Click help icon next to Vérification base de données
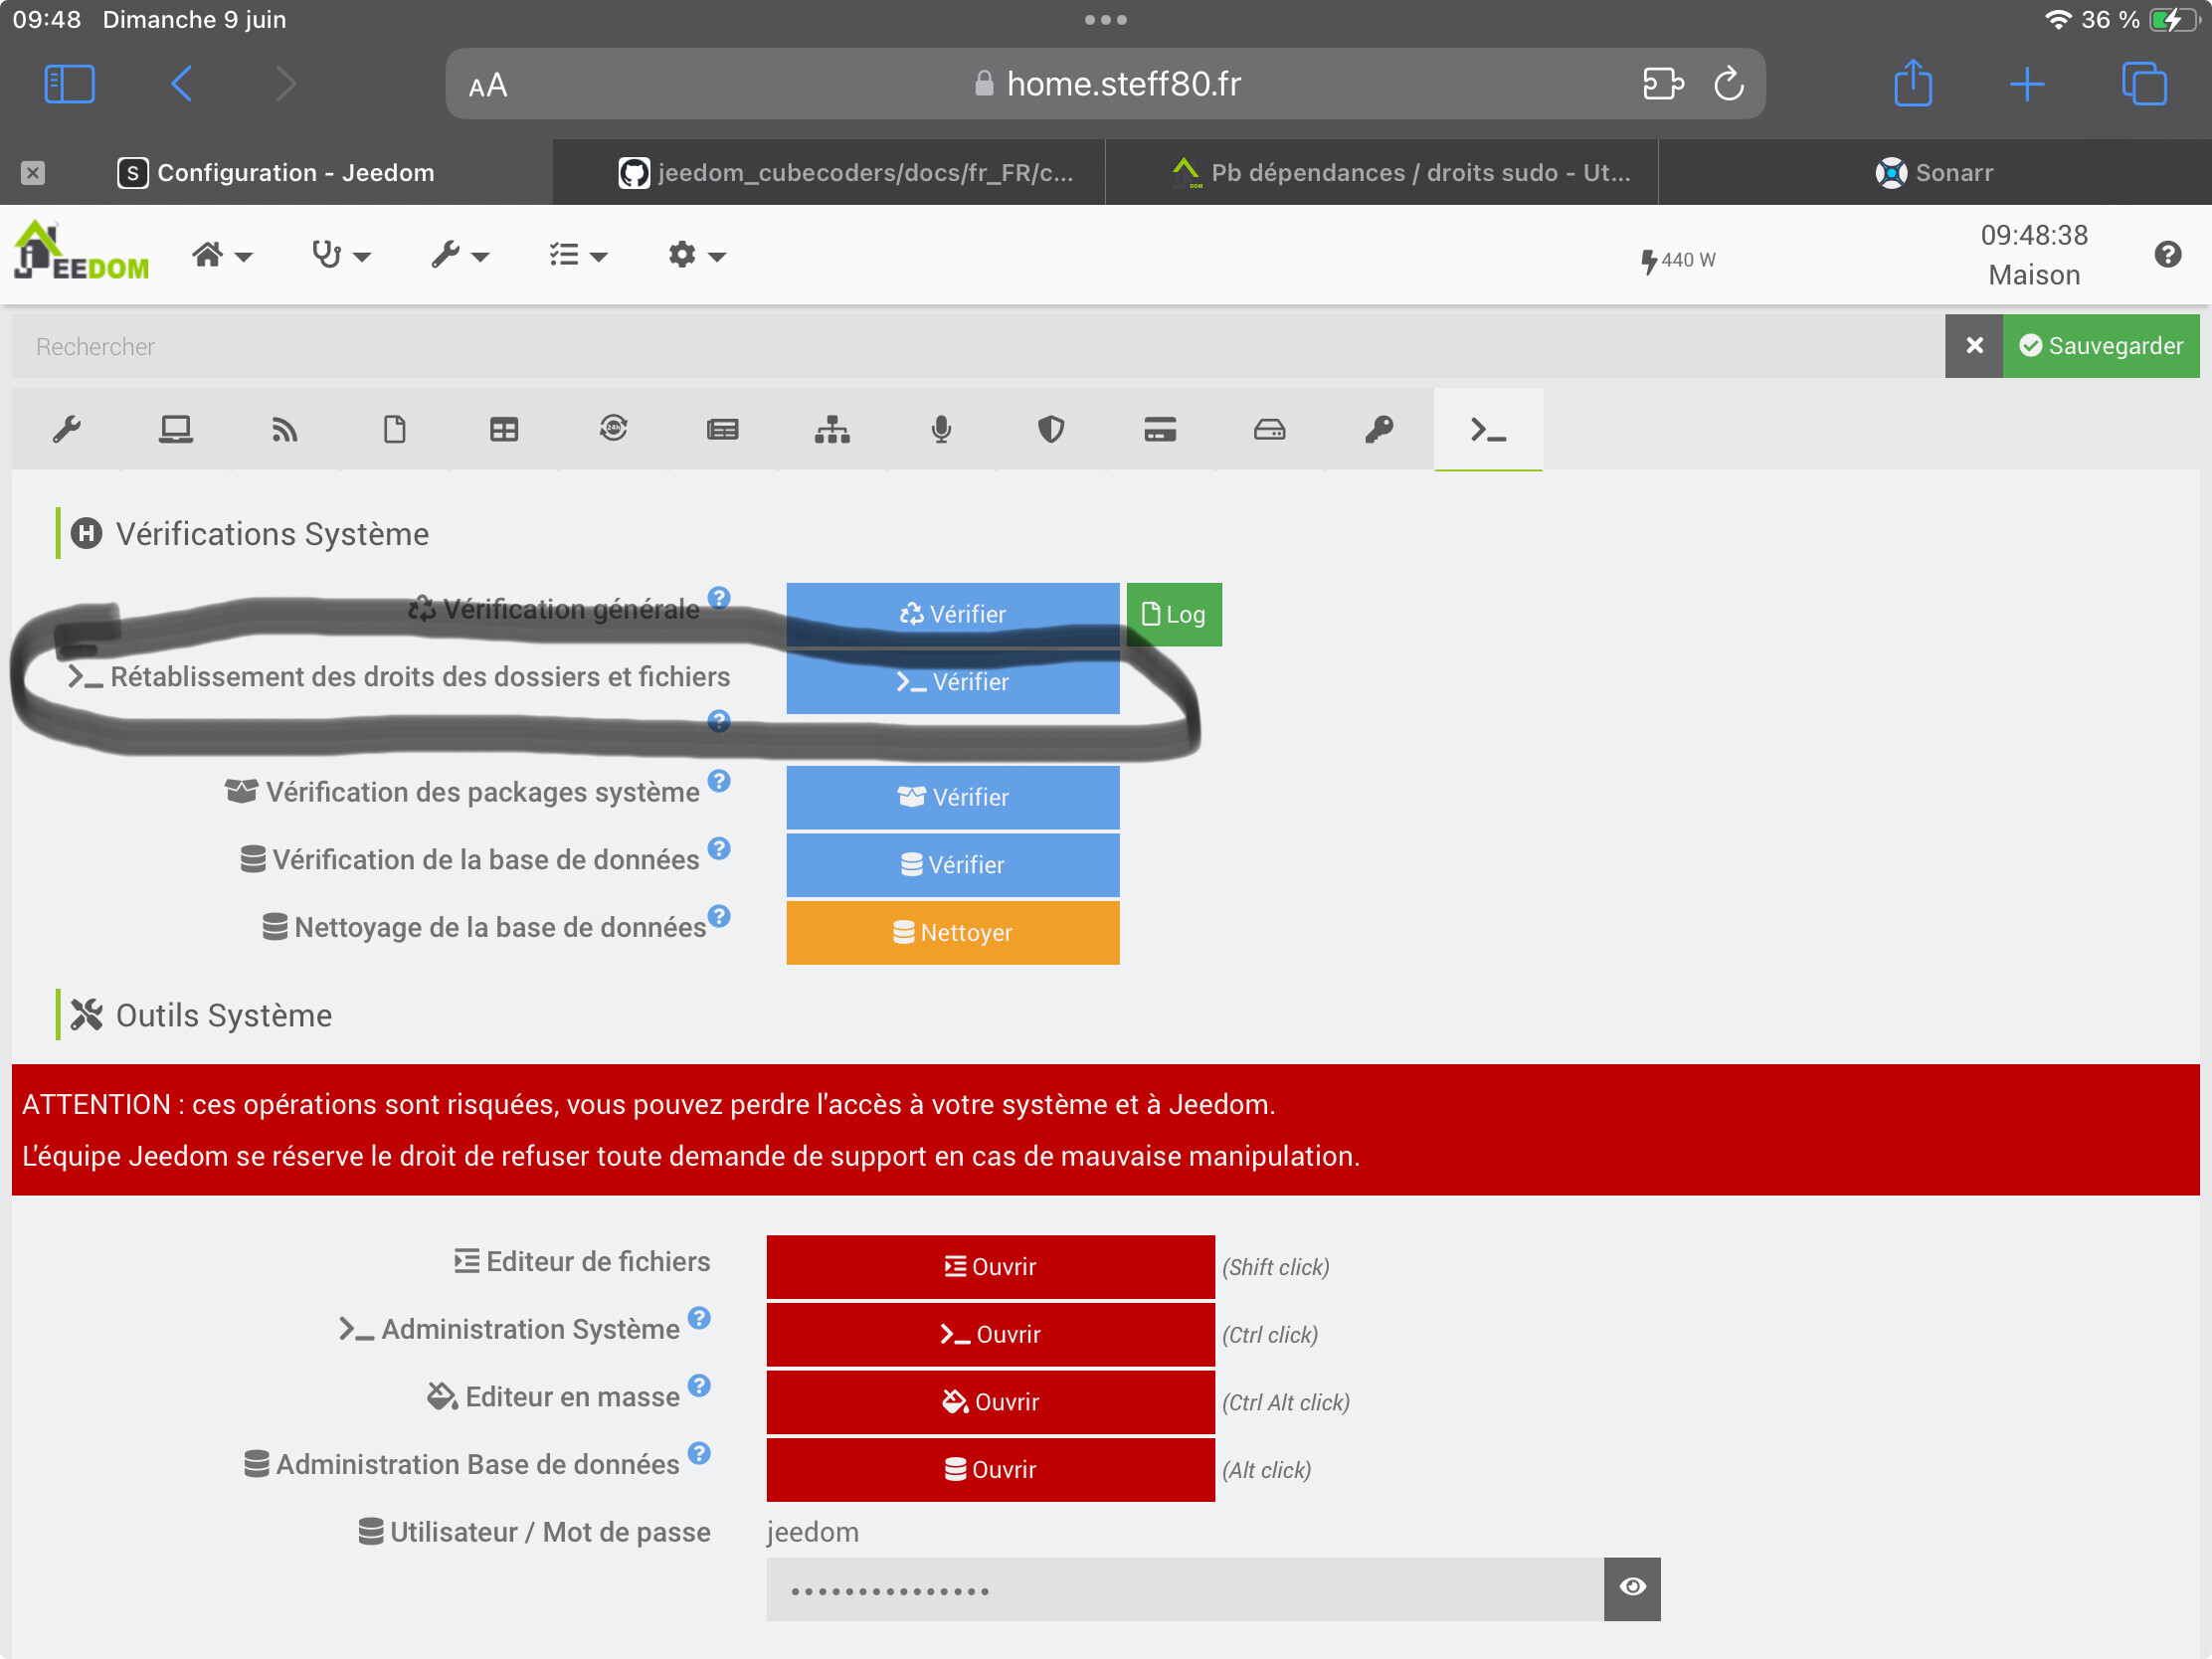 719,848
